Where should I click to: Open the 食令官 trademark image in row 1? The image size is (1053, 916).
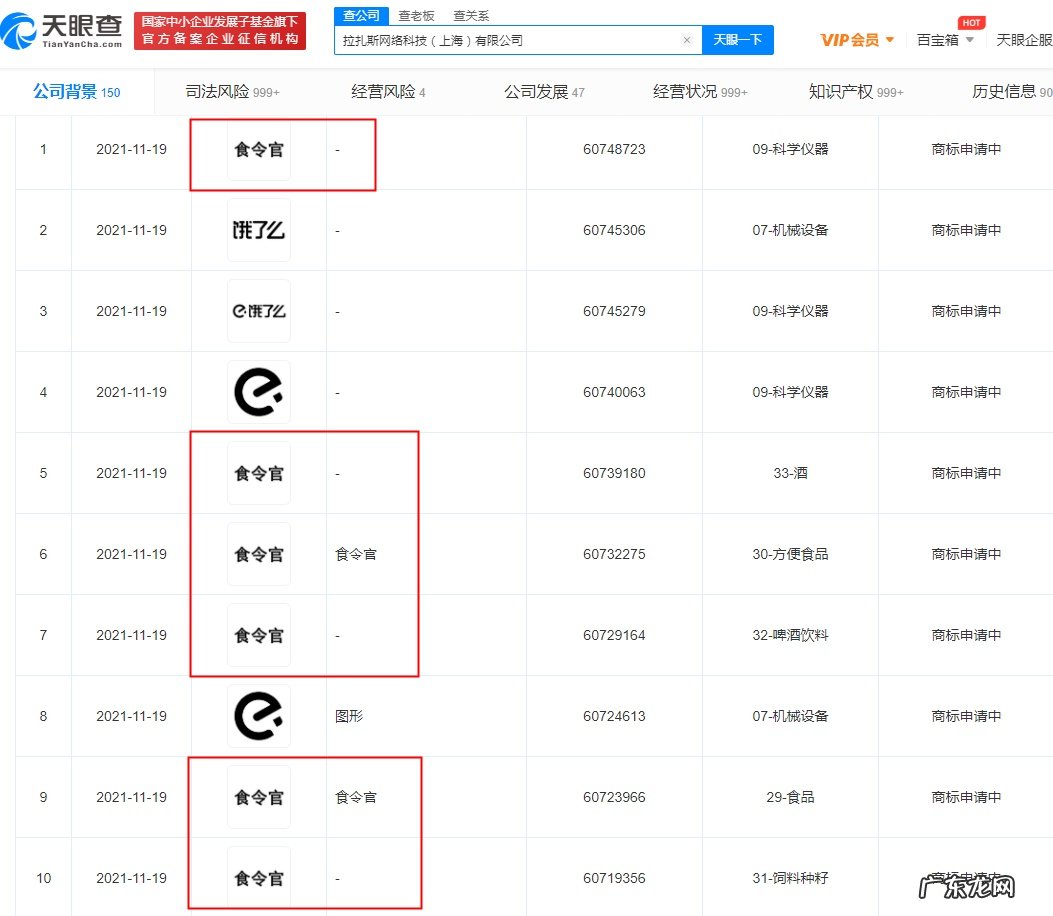click(x=258, y=149)
